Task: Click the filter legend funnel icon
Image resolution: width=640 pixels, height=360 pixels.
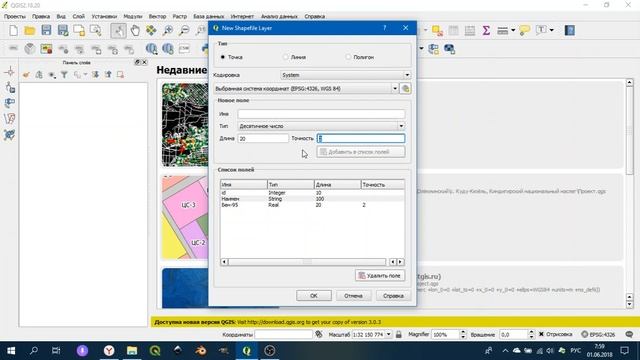Action: (x=64, y=75)
